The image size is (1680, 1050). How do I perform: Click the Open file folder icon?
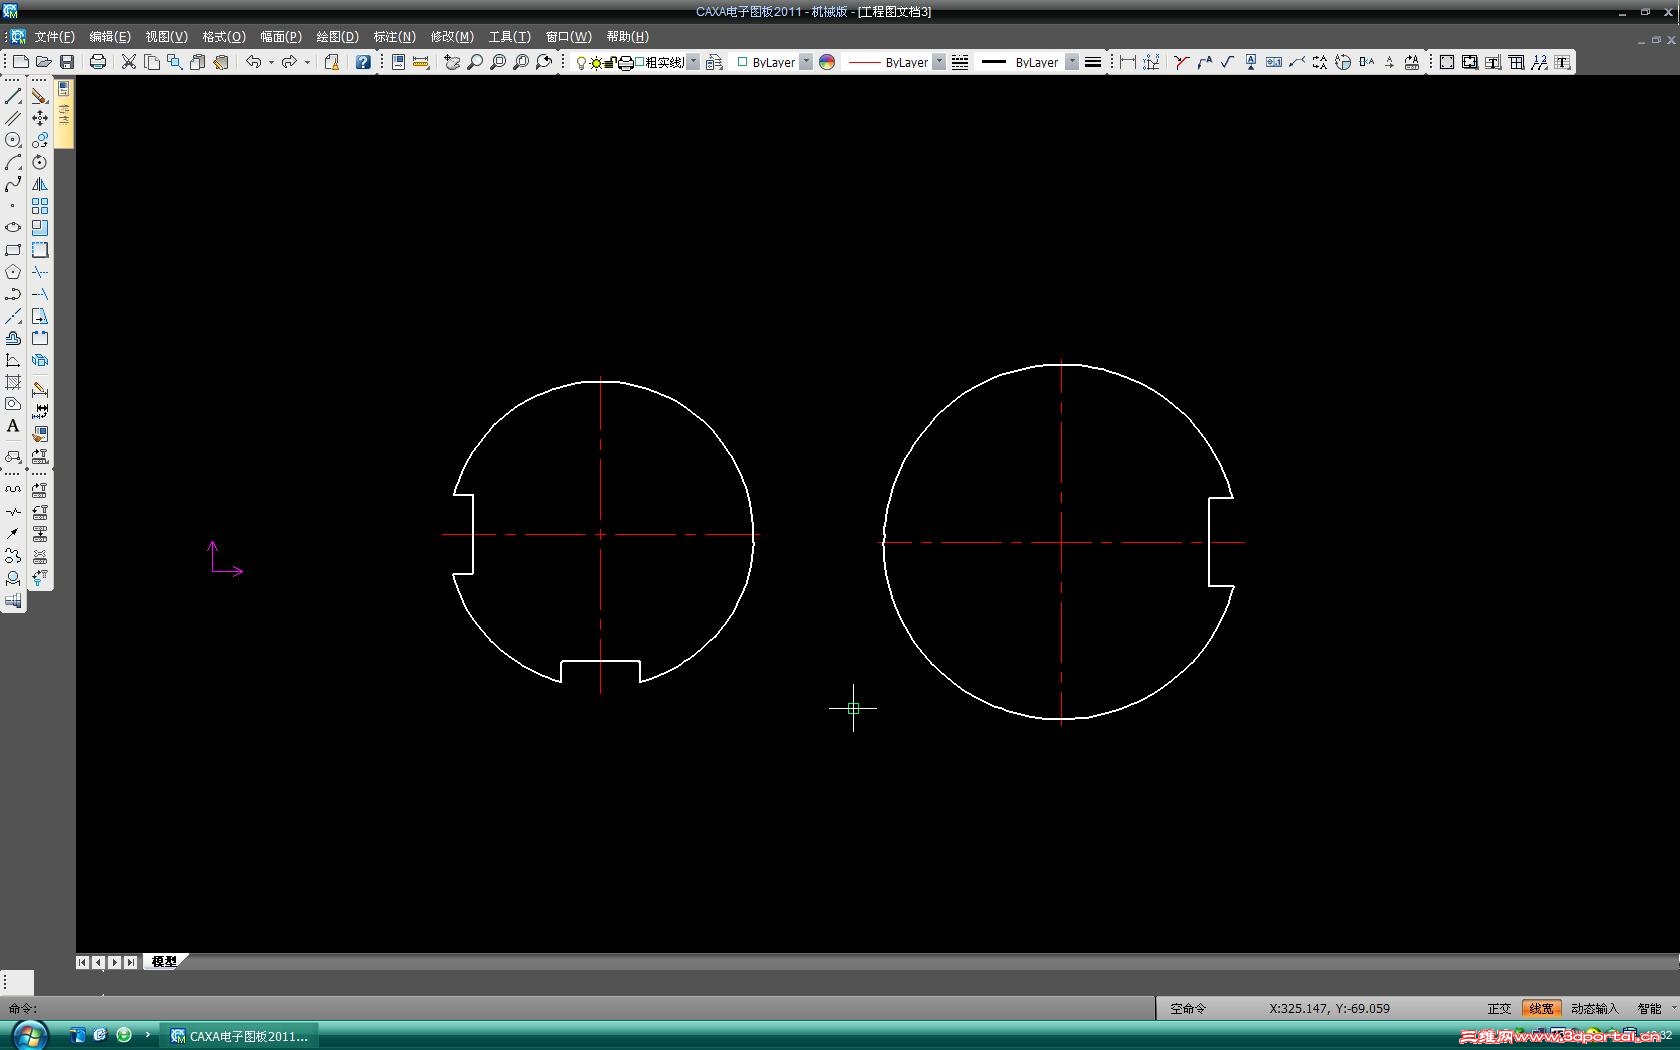(x=44, y=62)
